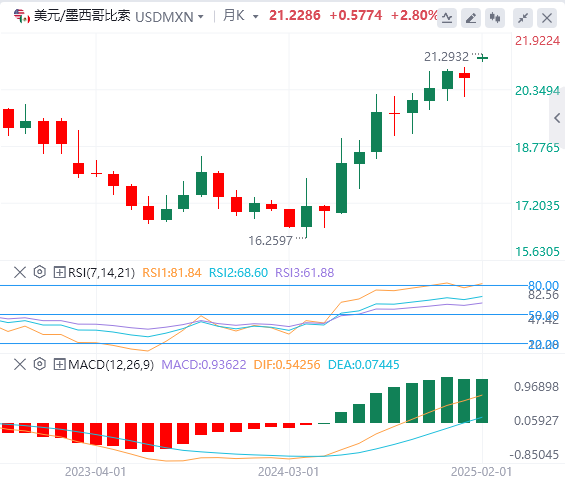Activate the pencil drawing tool icon
The height and width of the screenshot is (485, 565).
(471, 18)
